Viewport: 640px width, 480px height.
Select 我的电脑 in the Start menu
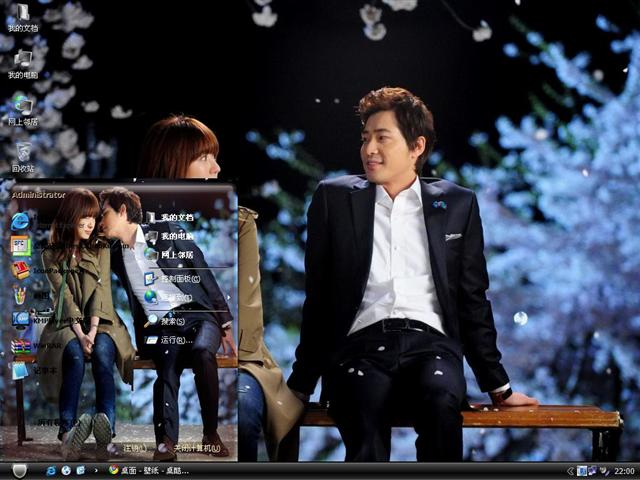coord(170,236)
